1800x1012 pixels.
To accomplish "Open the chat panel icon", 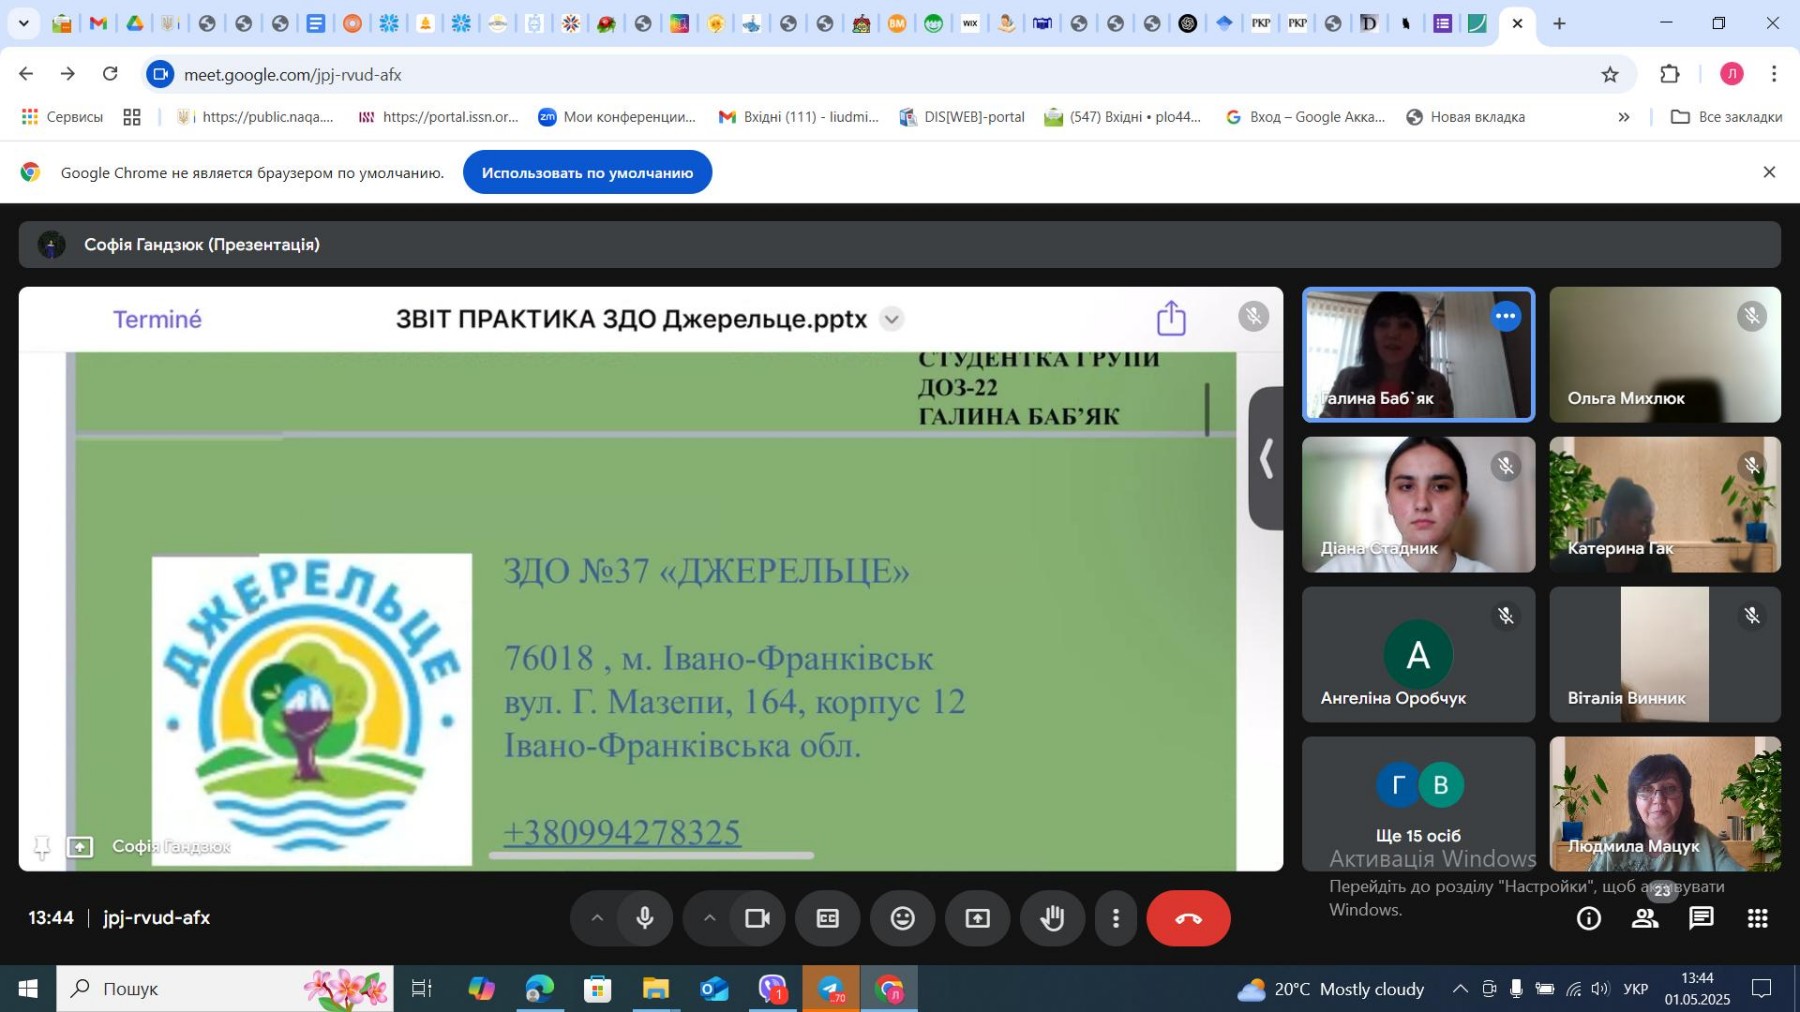I will coord(1701,918).
